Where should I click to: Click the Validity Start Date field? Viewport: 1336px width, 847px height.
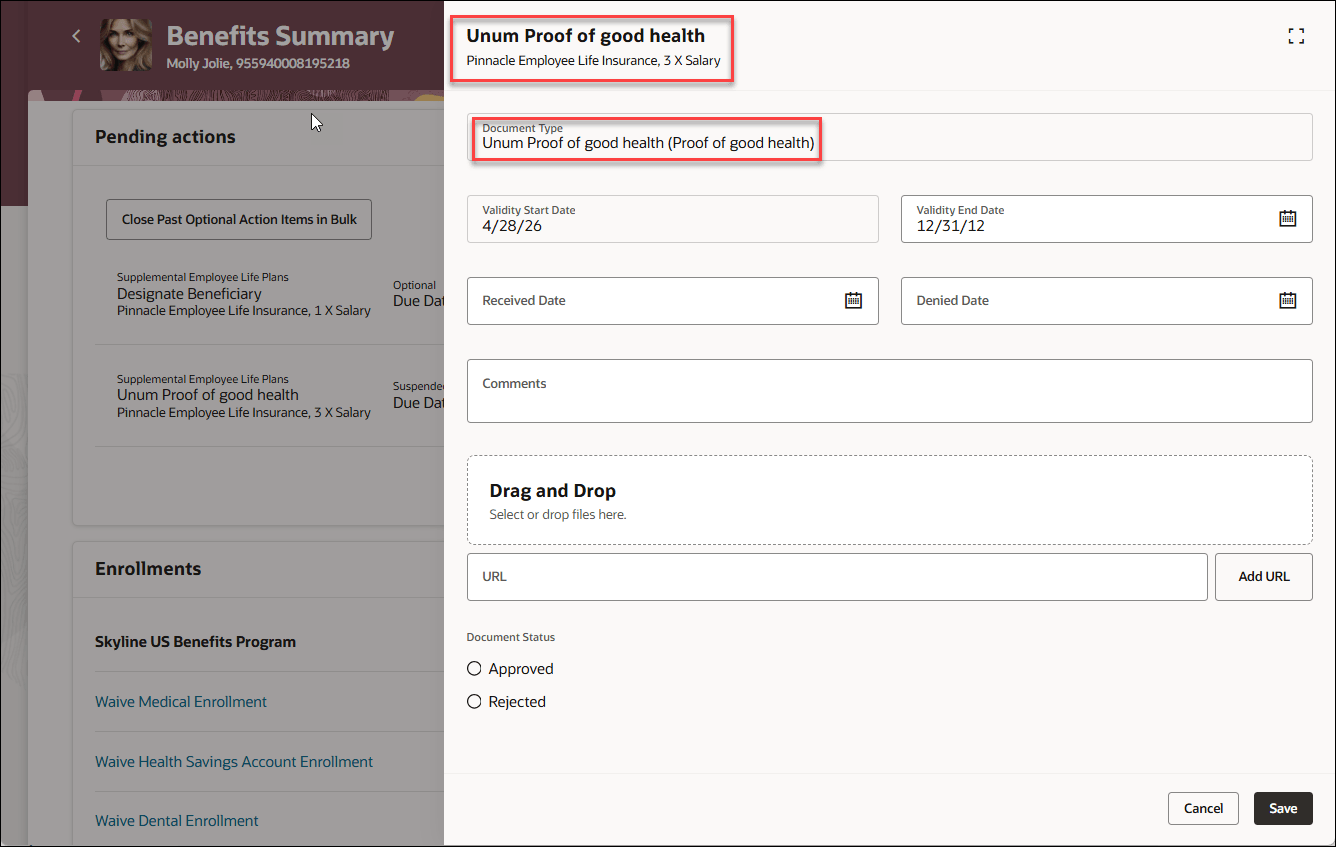[x=672, y=219]
